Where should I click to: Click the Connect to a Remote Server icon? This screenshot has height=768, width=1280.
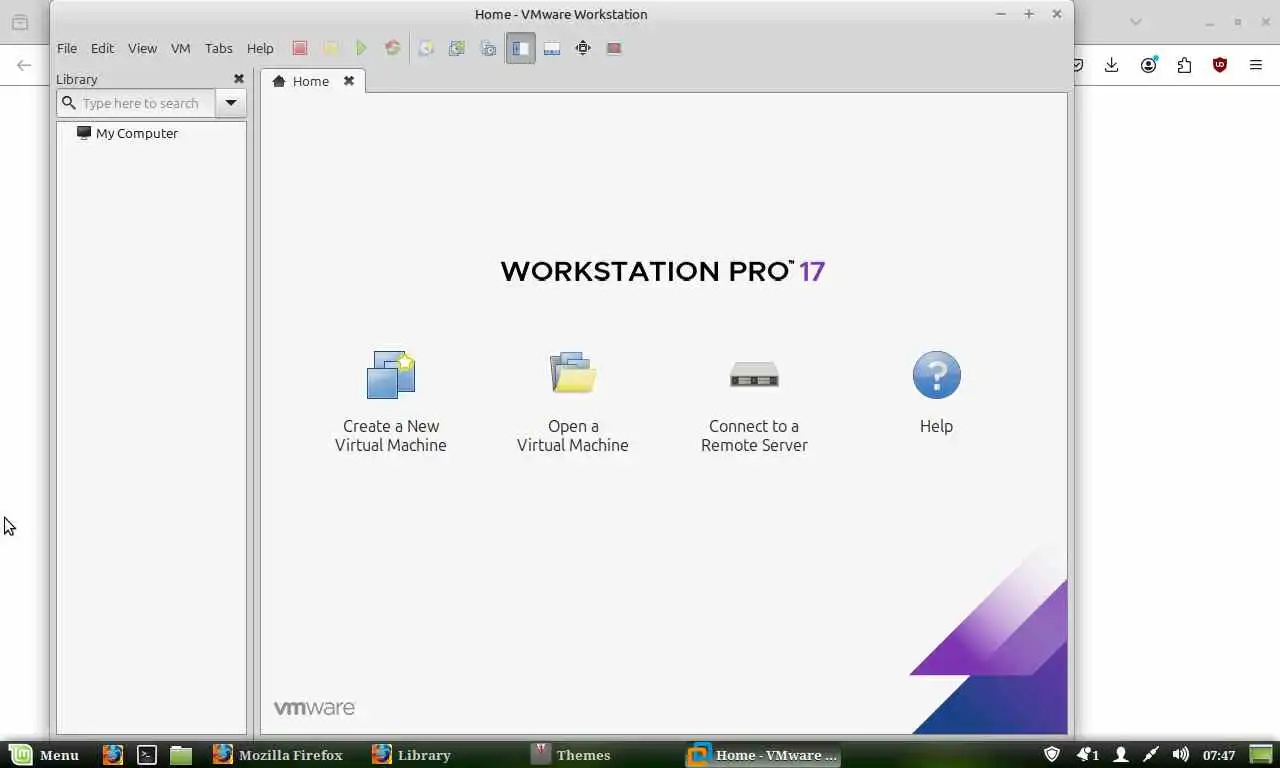(754, 375)
